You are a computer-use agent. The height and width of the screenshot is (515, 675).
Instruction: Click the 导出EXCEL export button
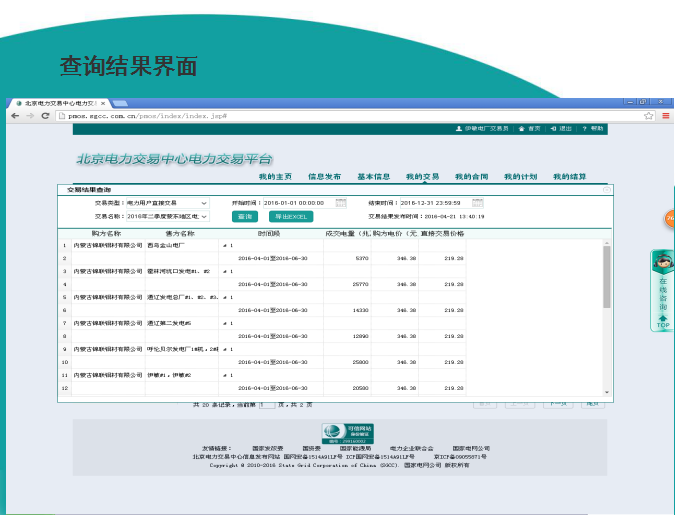(290, 216)
